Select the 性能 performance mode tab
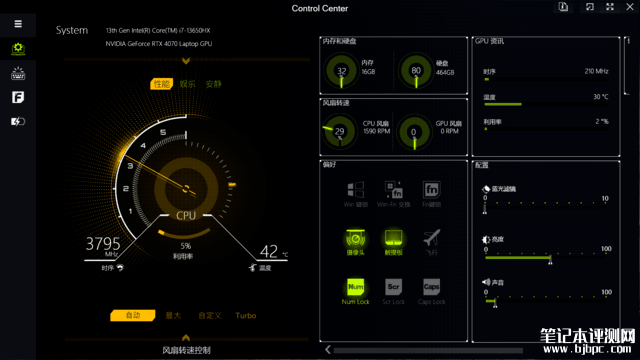The height and width of the screenshot is (360, 640). pyautogui.click(x=162, y=84)
